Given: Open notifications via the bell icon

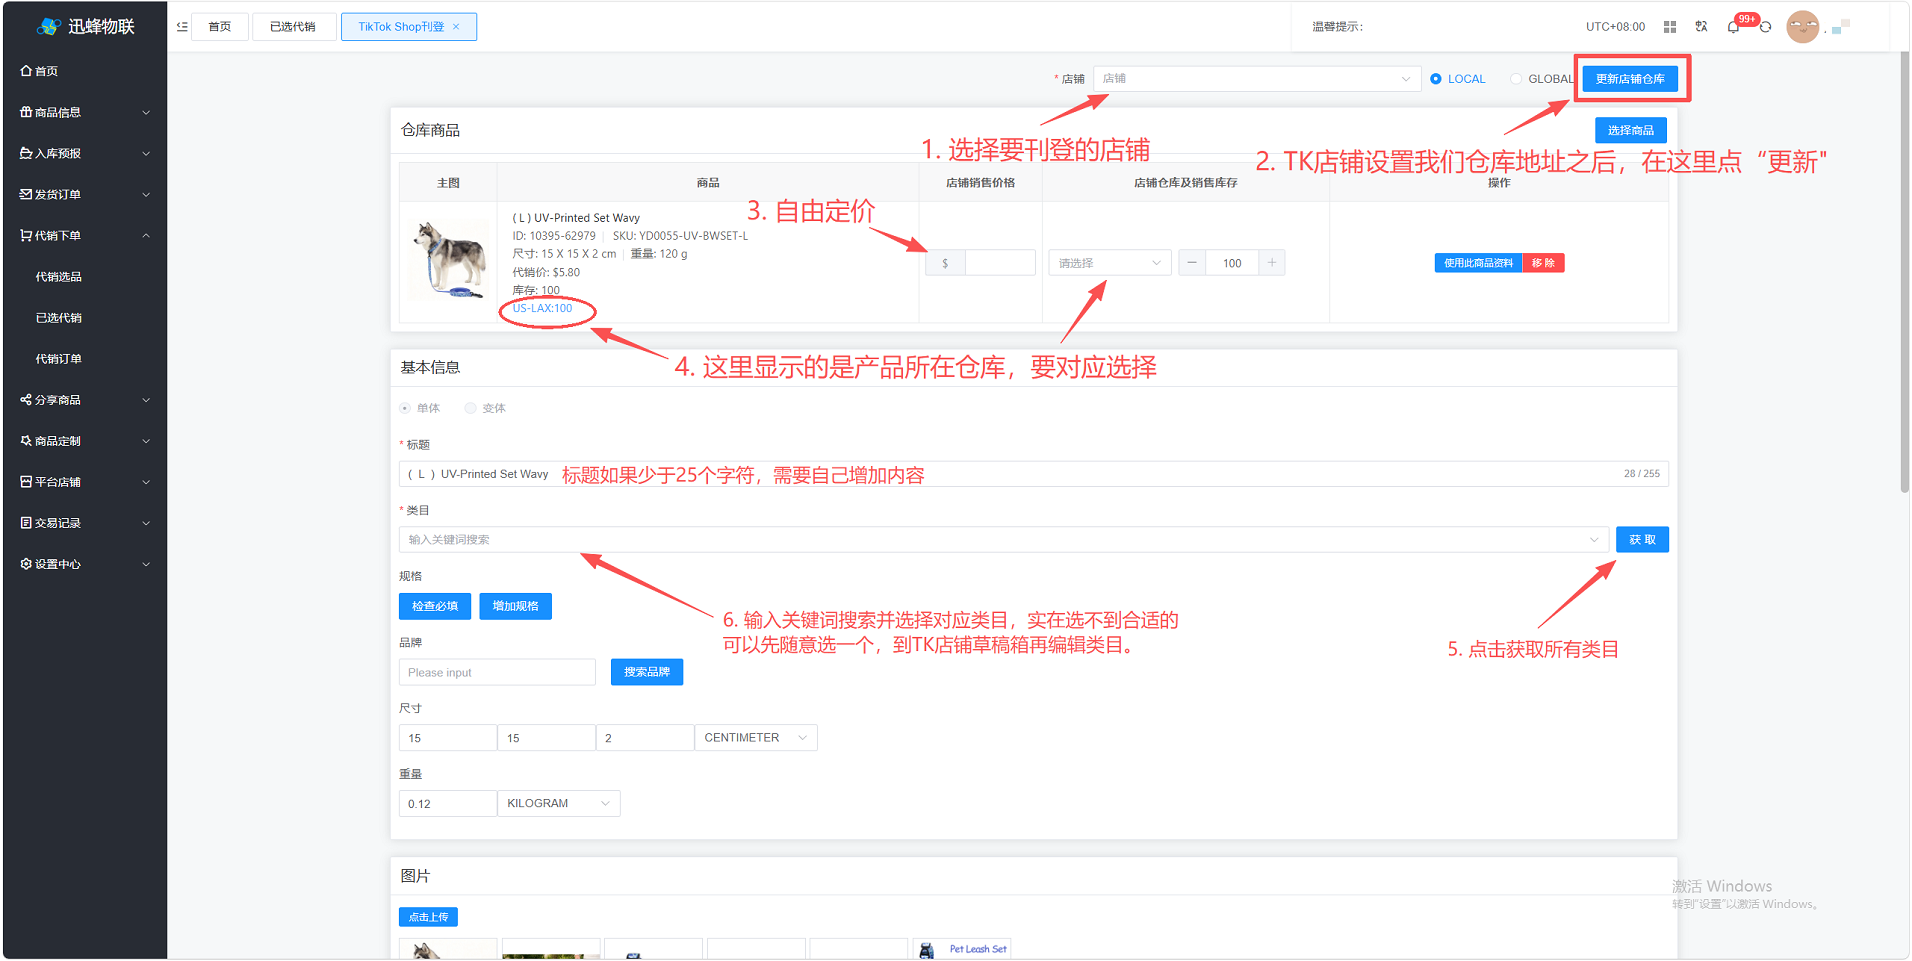Looking at the screenshot, I should pos(1733,27).
